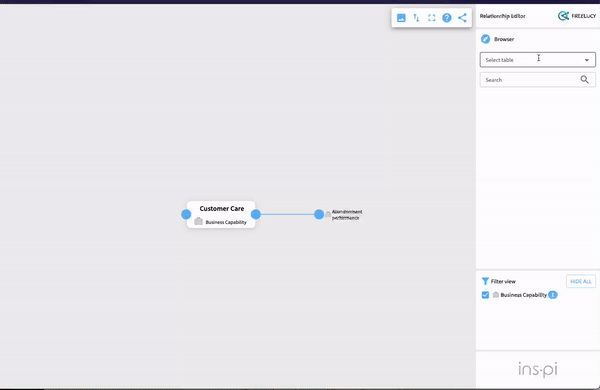The width and height of the screenshot is (600, 390).
Task: Click the sort arrows layout icon
Action: (416, 18)
